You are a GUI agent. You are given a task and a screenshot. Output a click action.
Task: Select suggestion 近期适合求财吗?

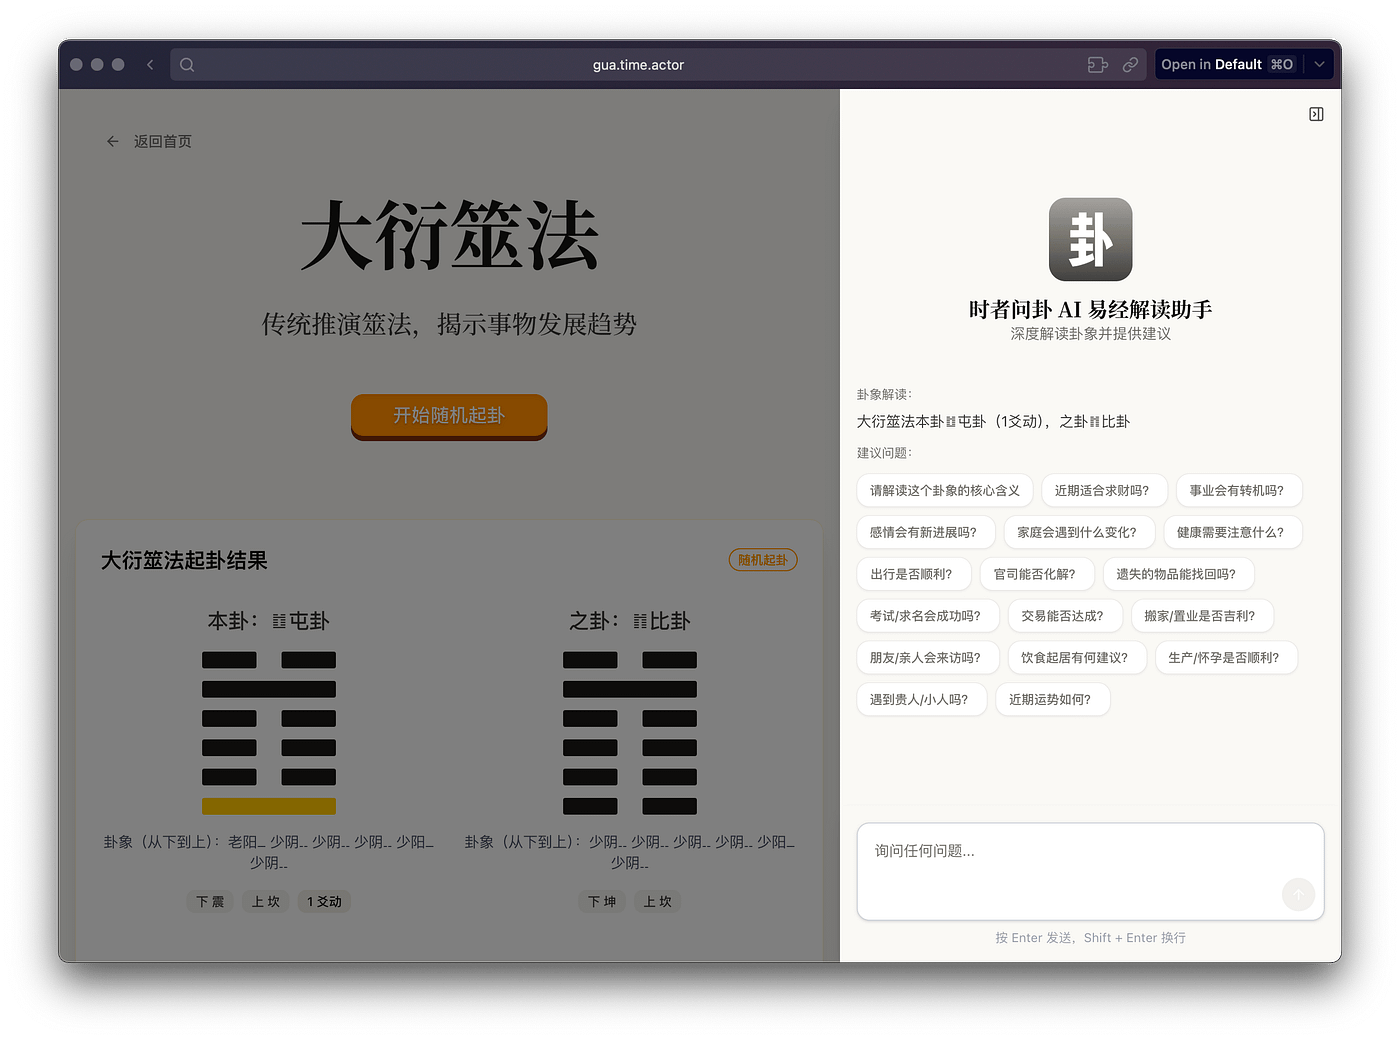1102,491
